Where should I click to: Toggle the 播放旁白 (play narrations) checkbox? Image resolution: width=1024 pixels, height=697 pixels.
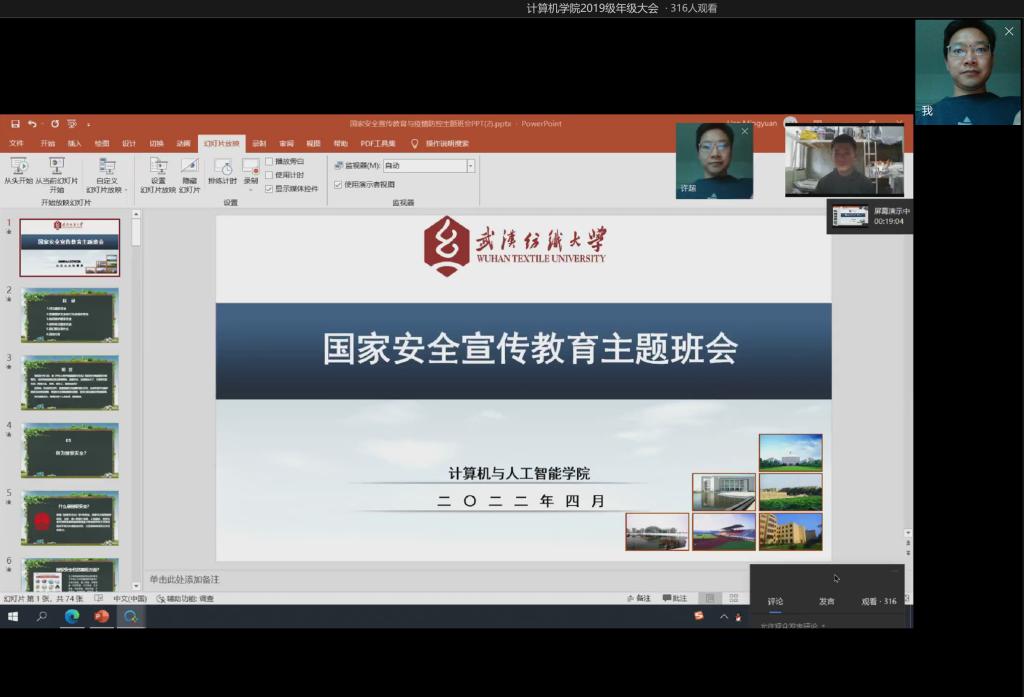(269, 161)
